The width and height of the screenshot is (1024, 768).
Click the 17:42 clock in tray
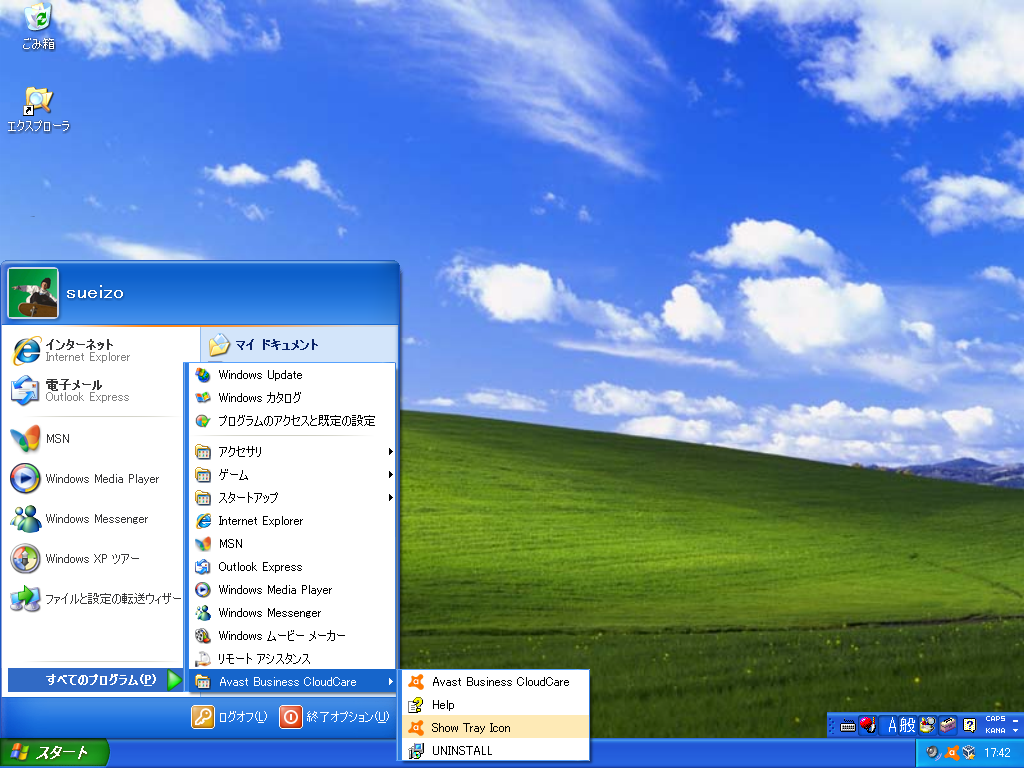pyautogui.click(x=997, y=753)
